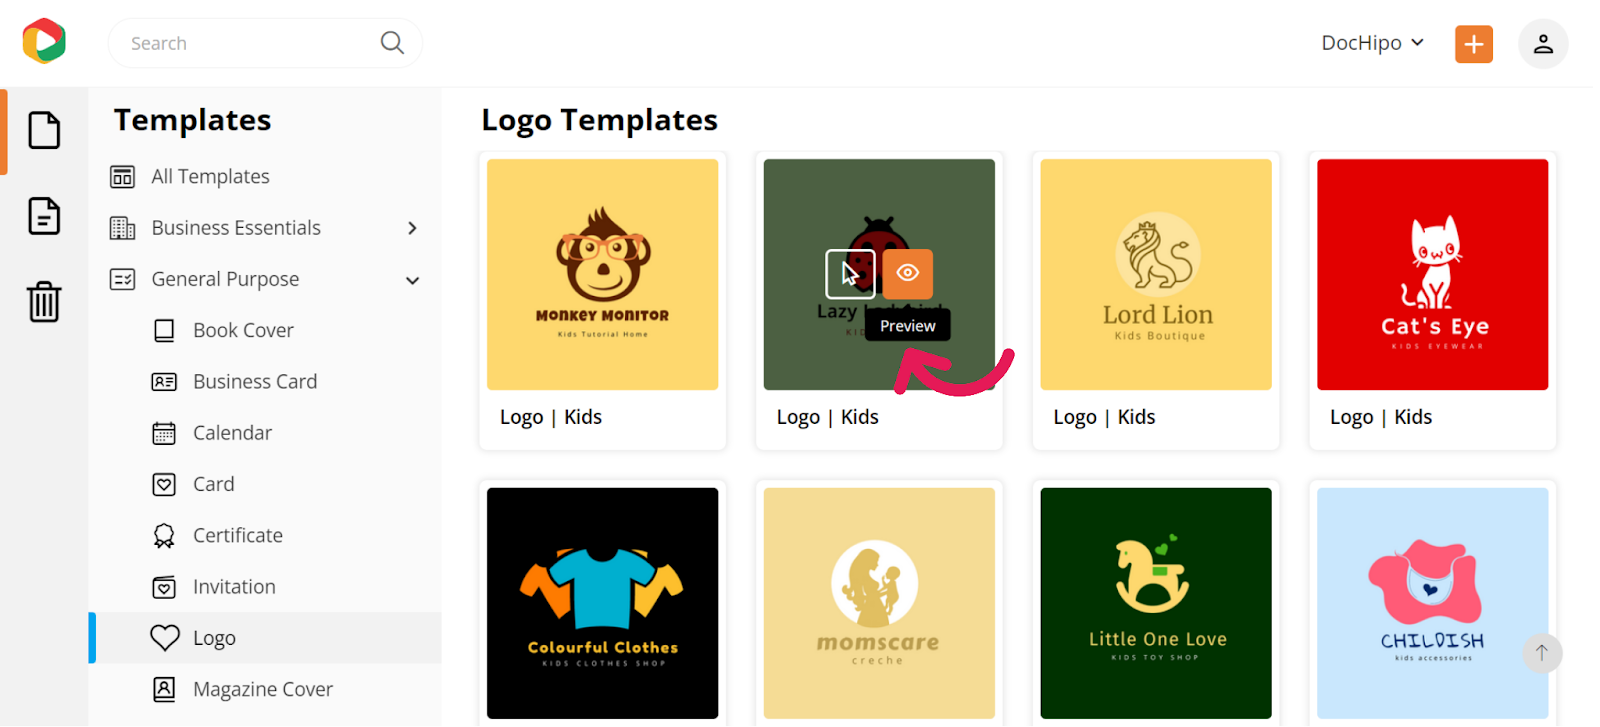Click the select template cursor icon

pos(850,274)
